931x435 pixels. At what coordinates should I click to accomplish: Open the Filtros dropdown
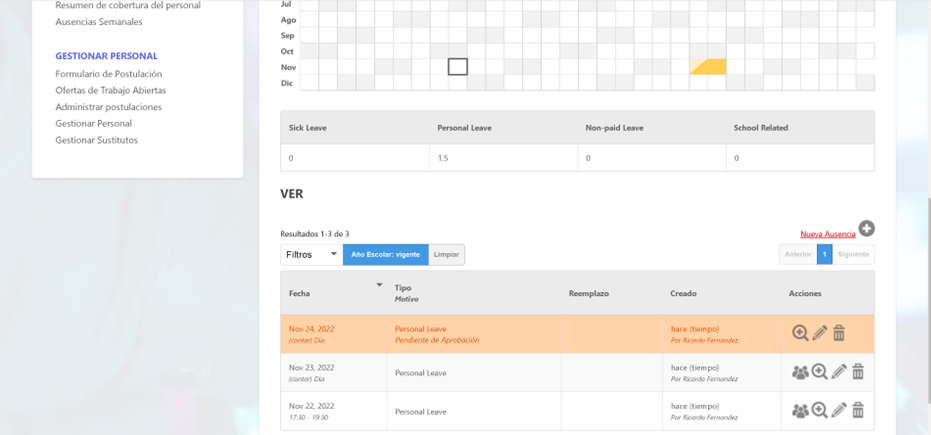click(x=311, y=255)
